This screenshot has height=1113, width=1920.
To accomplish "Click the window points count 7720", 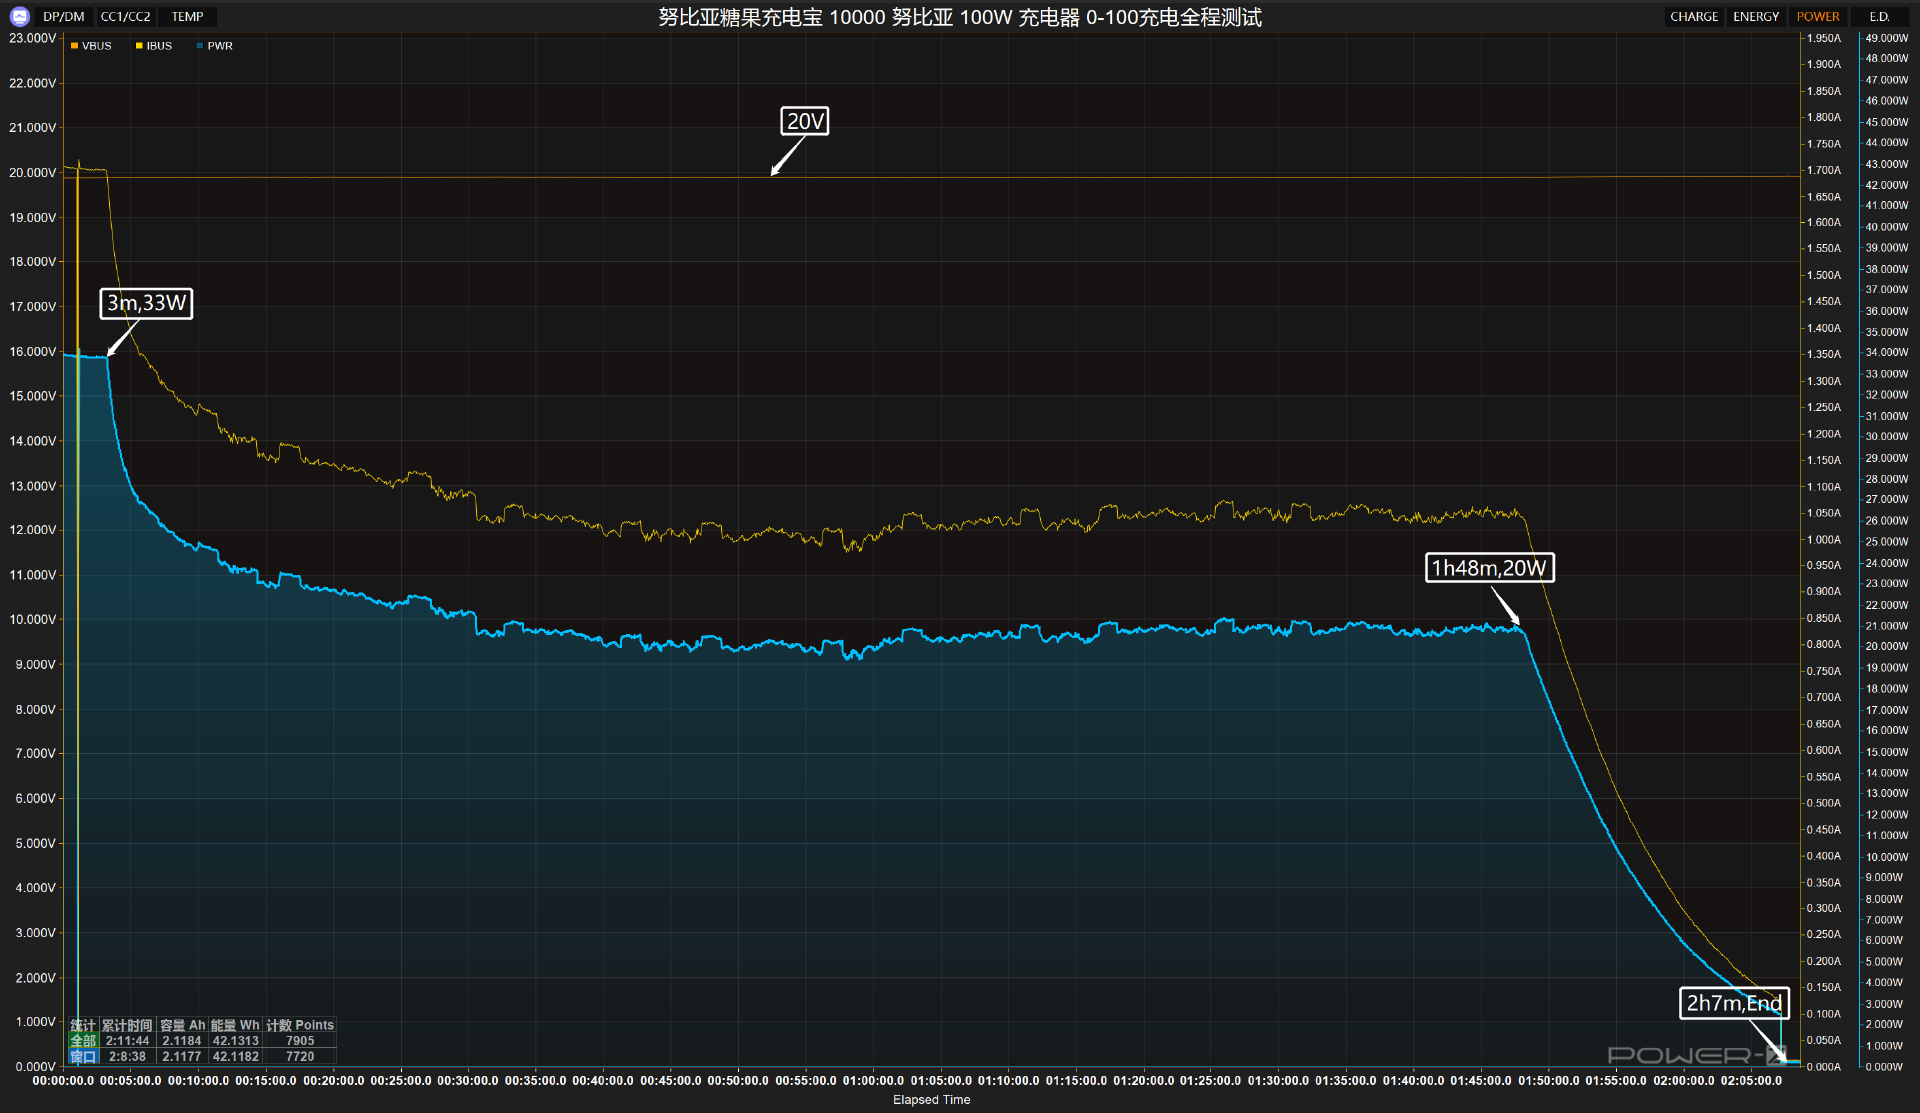I will pyautogui.click(x=300, y=1056).
